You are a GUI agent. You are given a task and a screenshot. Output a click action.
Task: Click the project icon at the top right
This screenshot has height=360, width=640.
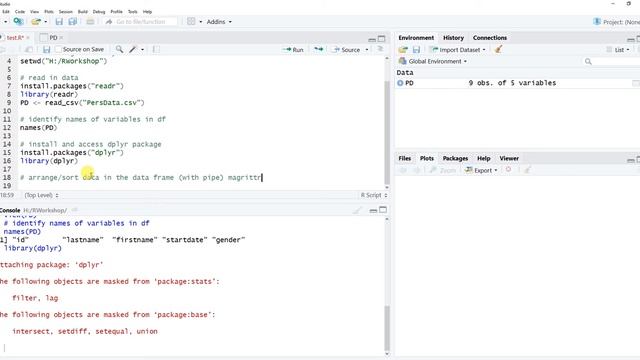(x=597, y=22)
